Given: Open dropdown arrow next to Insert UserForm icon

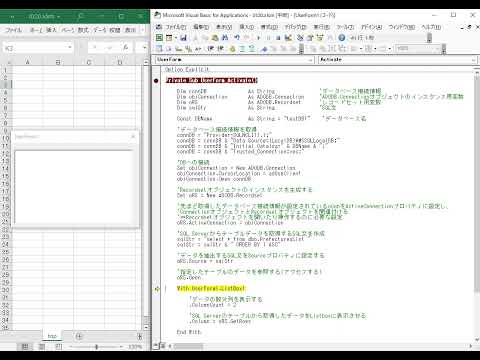Looking at the screenshot, I should tap(175, 38).
